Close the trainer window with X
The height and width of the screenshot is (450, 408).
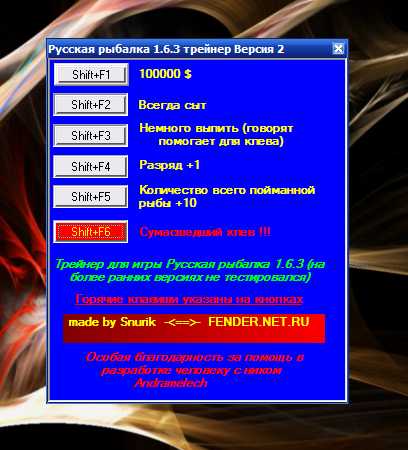click(x=338, y=49)
